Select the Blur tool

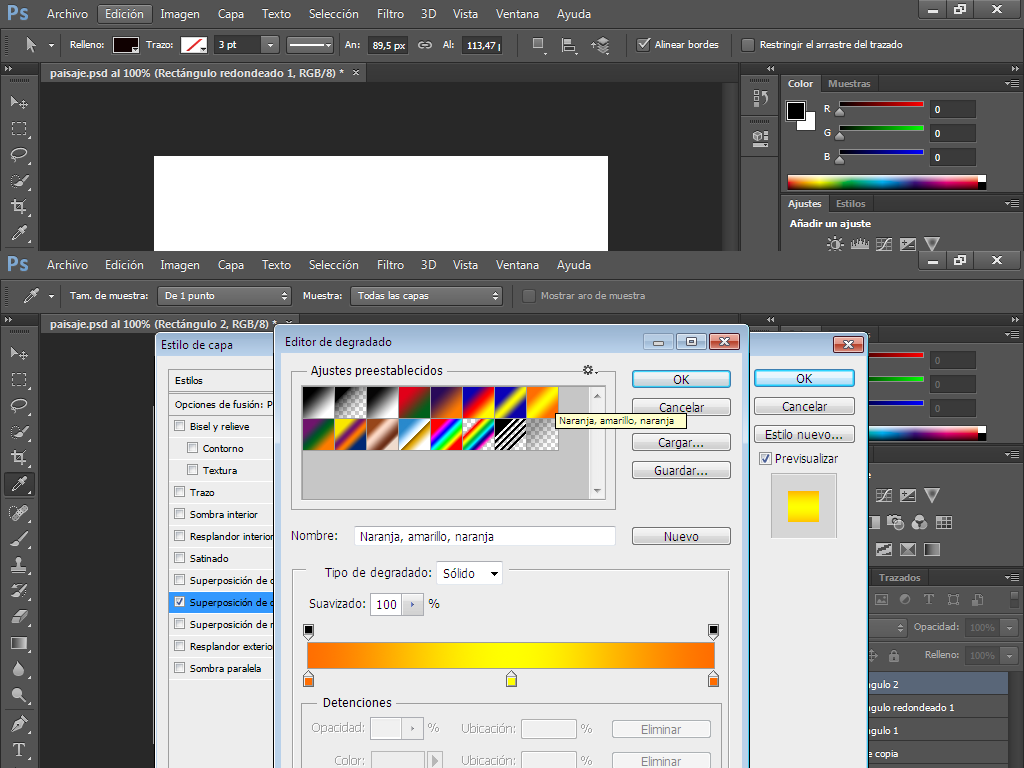(x=19, y=669)
